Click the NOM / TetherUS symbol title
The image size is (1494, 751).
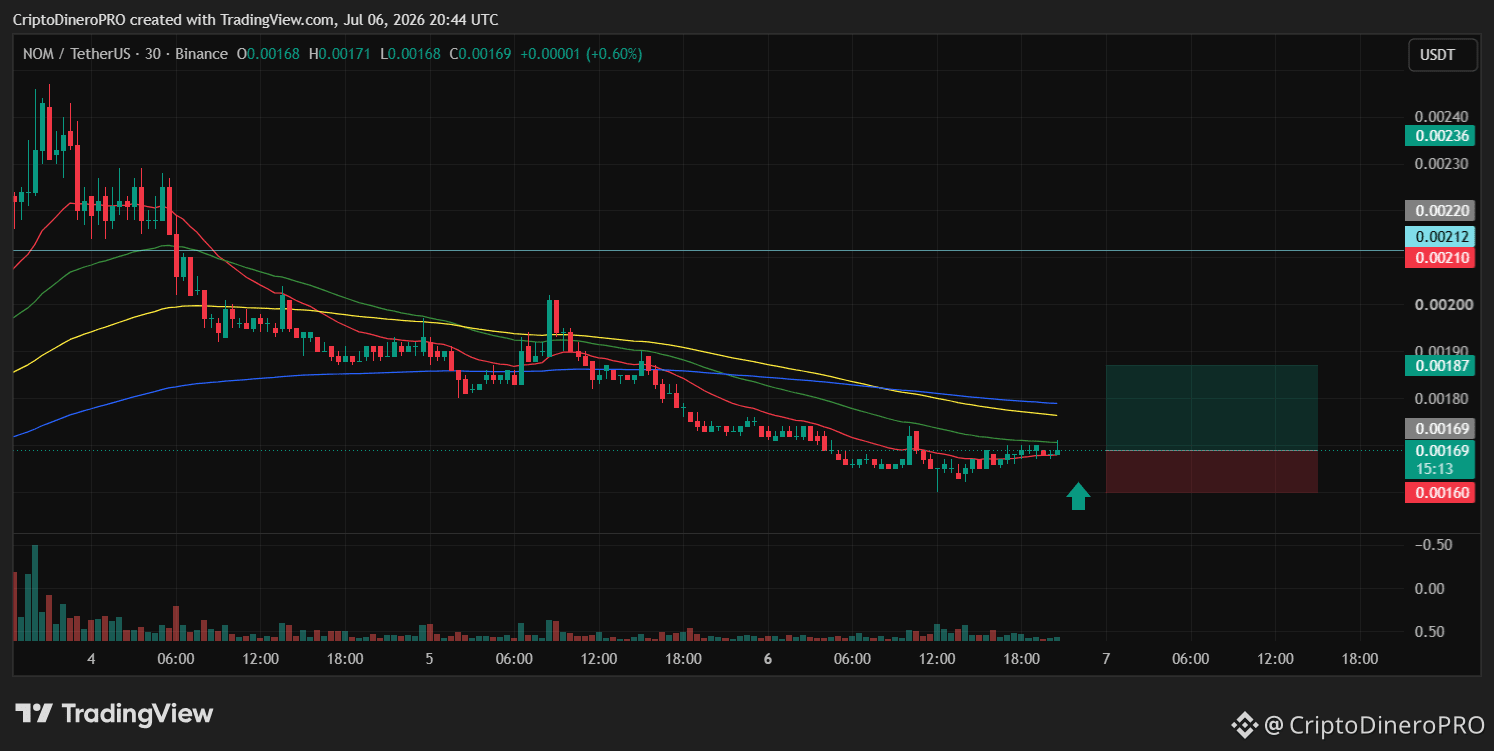[x=77, y=54]
